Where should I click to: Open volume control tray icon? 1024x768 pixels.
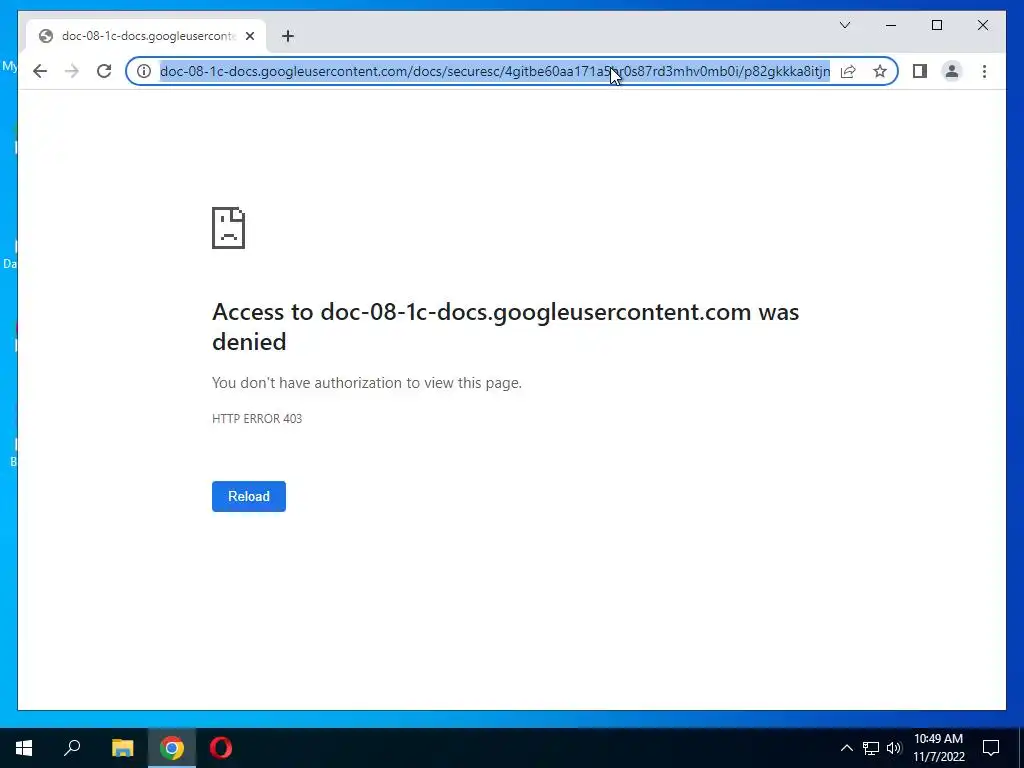pyautogui.click(x=894, y=748)
